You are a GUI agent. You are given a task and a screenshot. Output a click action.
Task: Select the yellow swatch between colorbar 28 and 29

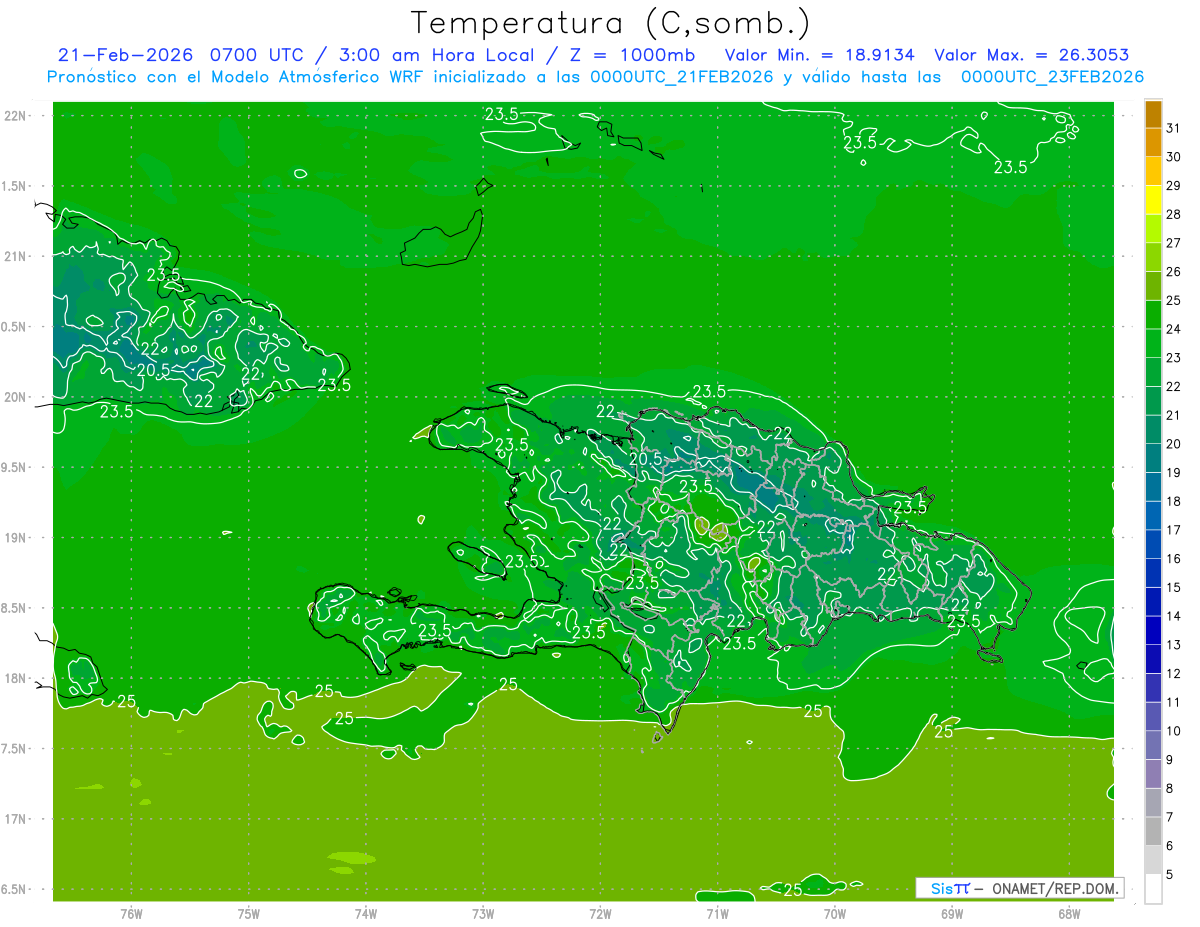[1153, 200]
